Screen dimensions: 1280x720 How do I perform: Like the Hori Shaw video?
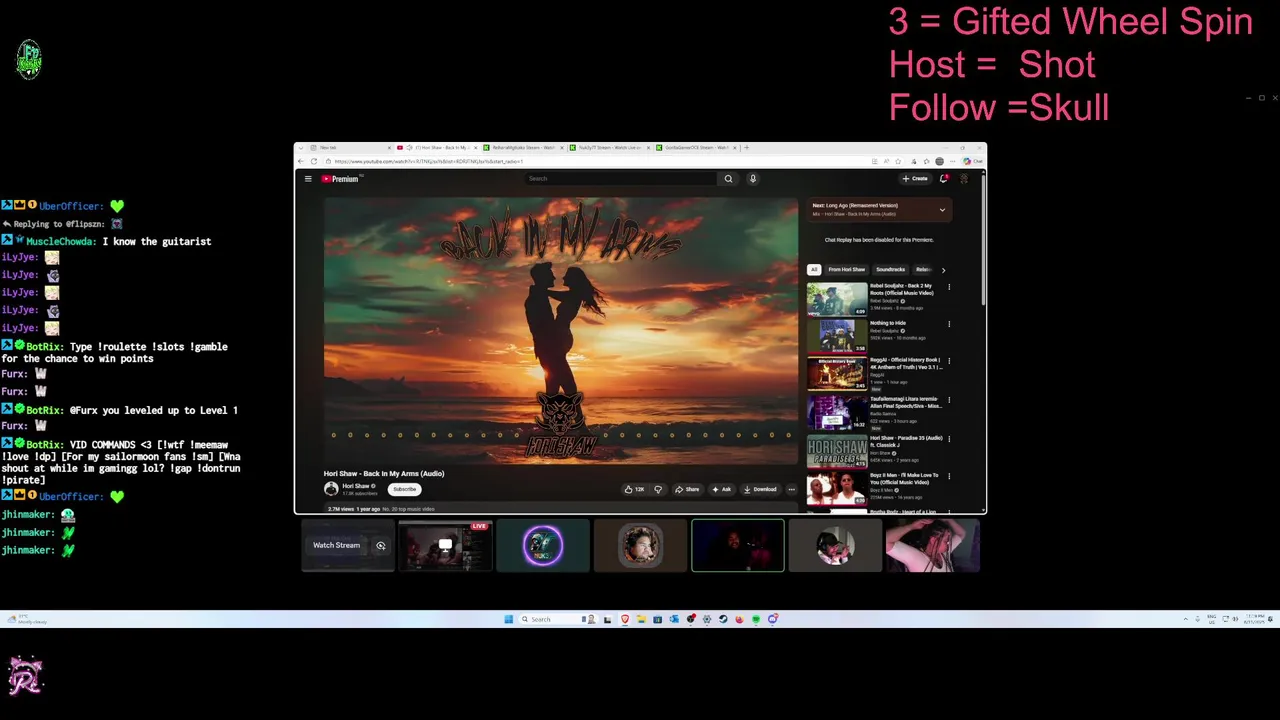[634, 489]
